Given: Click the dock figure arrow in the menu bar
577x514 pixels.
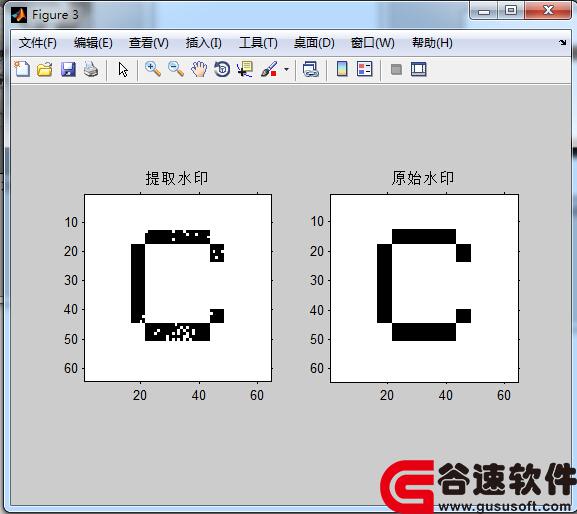Looking at the screenshot, I should click(563, 43).
